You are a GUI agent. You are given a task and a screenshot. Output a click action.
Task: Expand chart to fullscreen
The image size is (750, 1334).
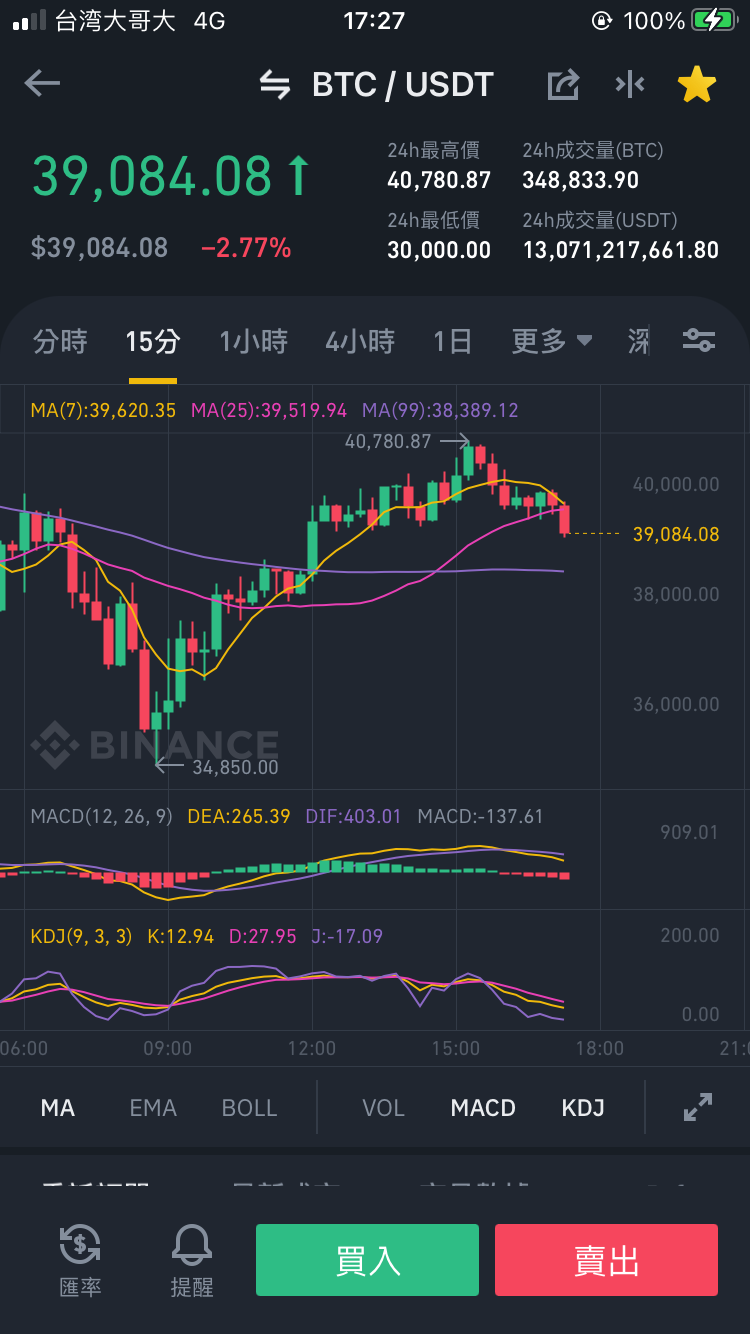click(x=697, y=1107)
